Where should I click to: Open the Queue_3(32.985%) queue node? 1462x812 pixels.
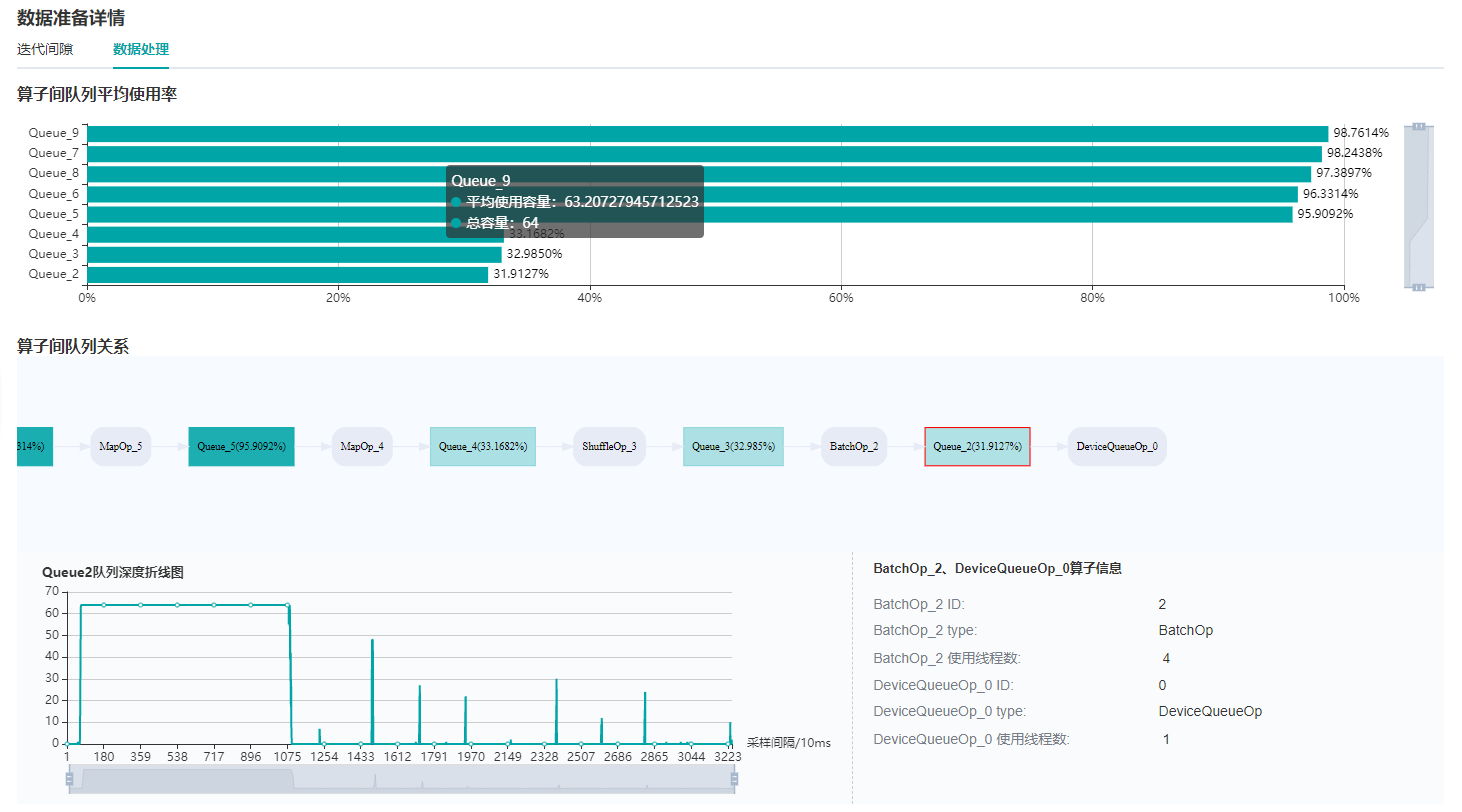coord(733,446)
